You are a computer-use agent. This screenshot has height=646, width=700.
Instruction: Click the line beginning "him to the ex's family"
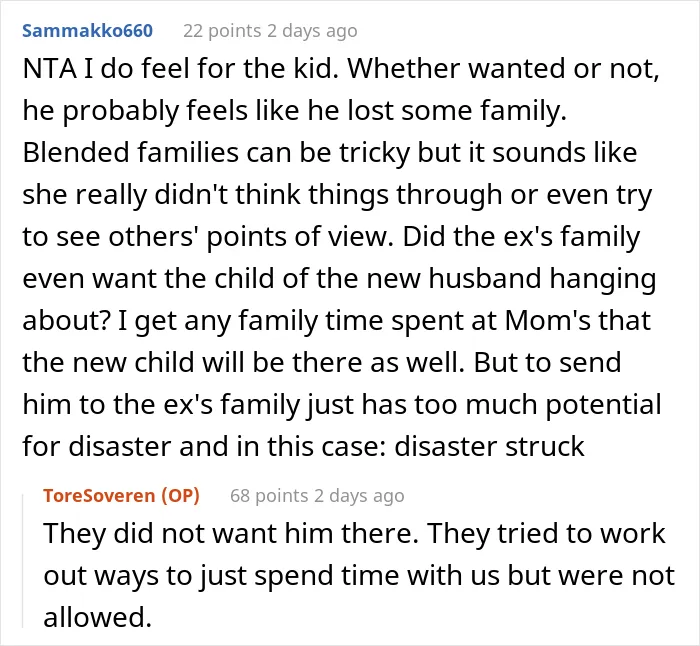tap(342, 404)
